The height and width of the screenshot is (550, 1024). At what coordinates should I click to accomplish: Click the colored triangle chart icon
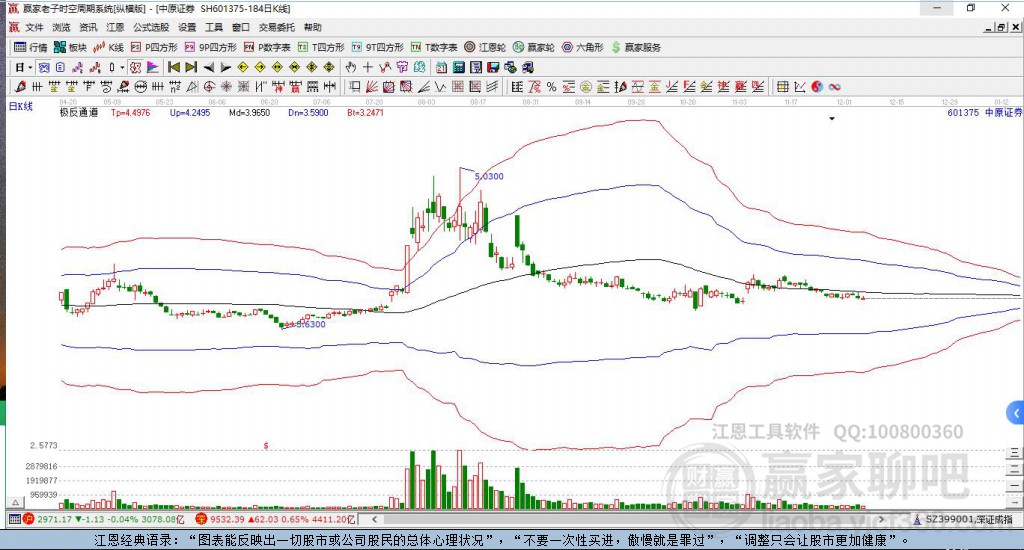pyautogui.click(x=152, y=67)
